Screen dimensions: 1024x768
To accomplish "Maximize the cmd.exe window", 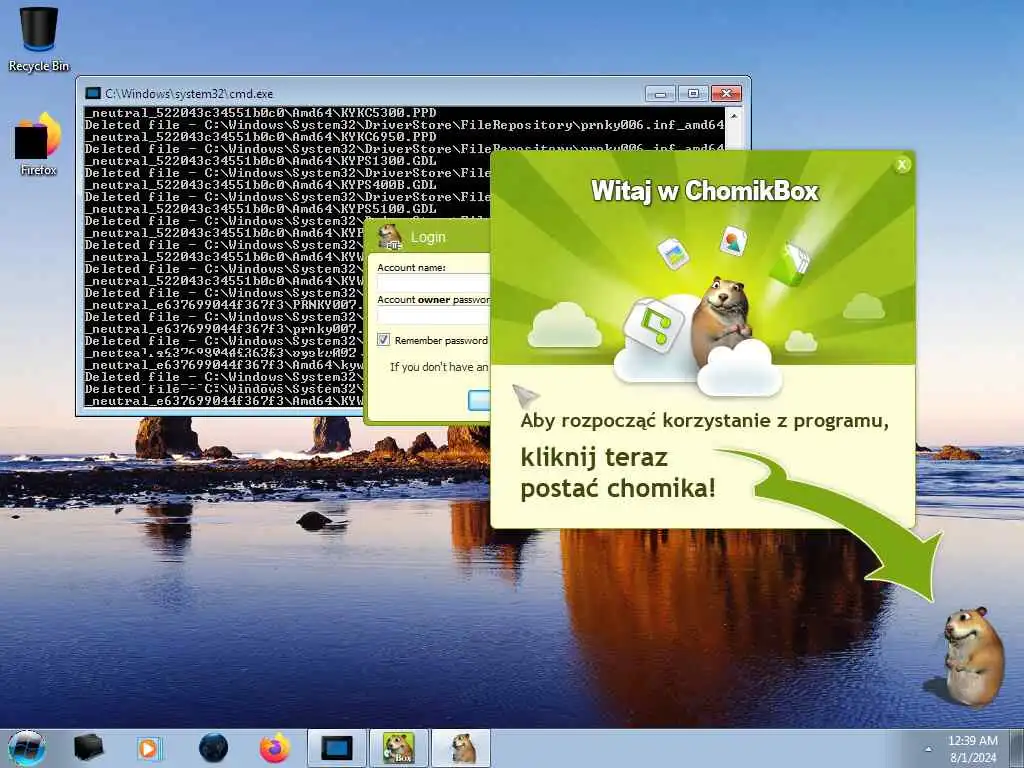I will 693,93.
